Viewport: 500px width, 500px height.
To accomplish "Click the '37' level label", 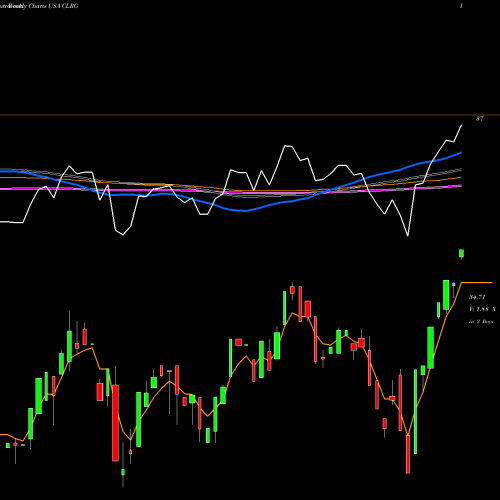I will tap(480, 119).
